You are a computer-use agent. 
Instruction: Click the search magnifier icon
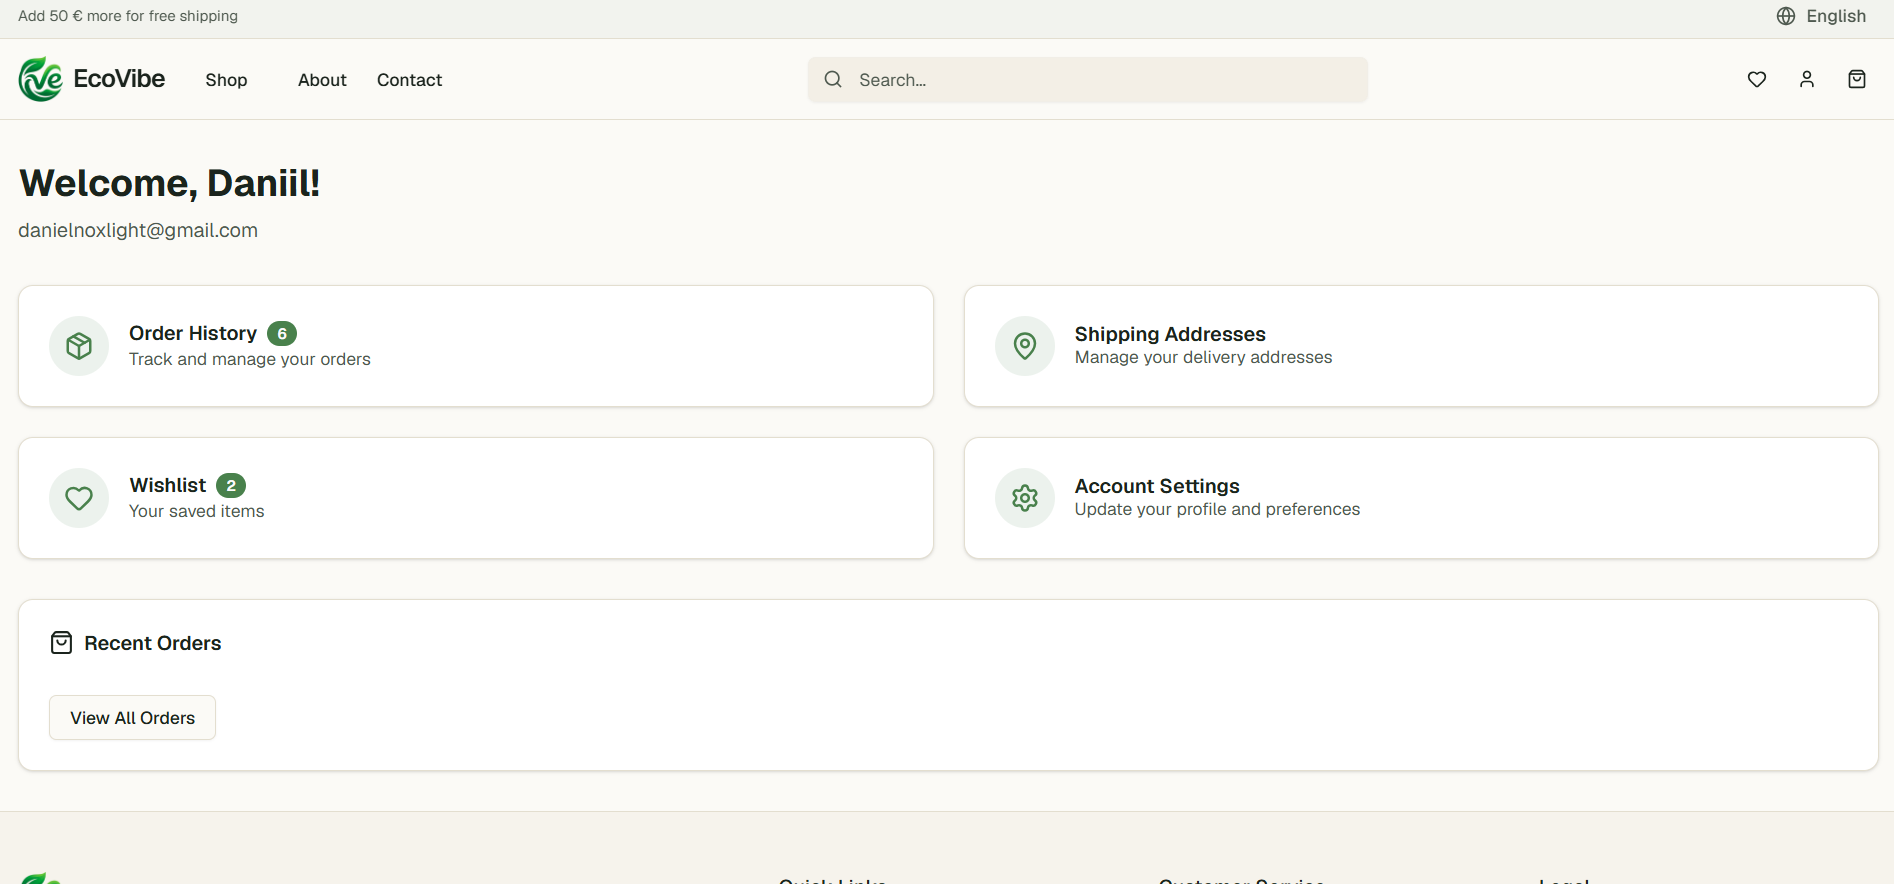(x=833, y=79)
